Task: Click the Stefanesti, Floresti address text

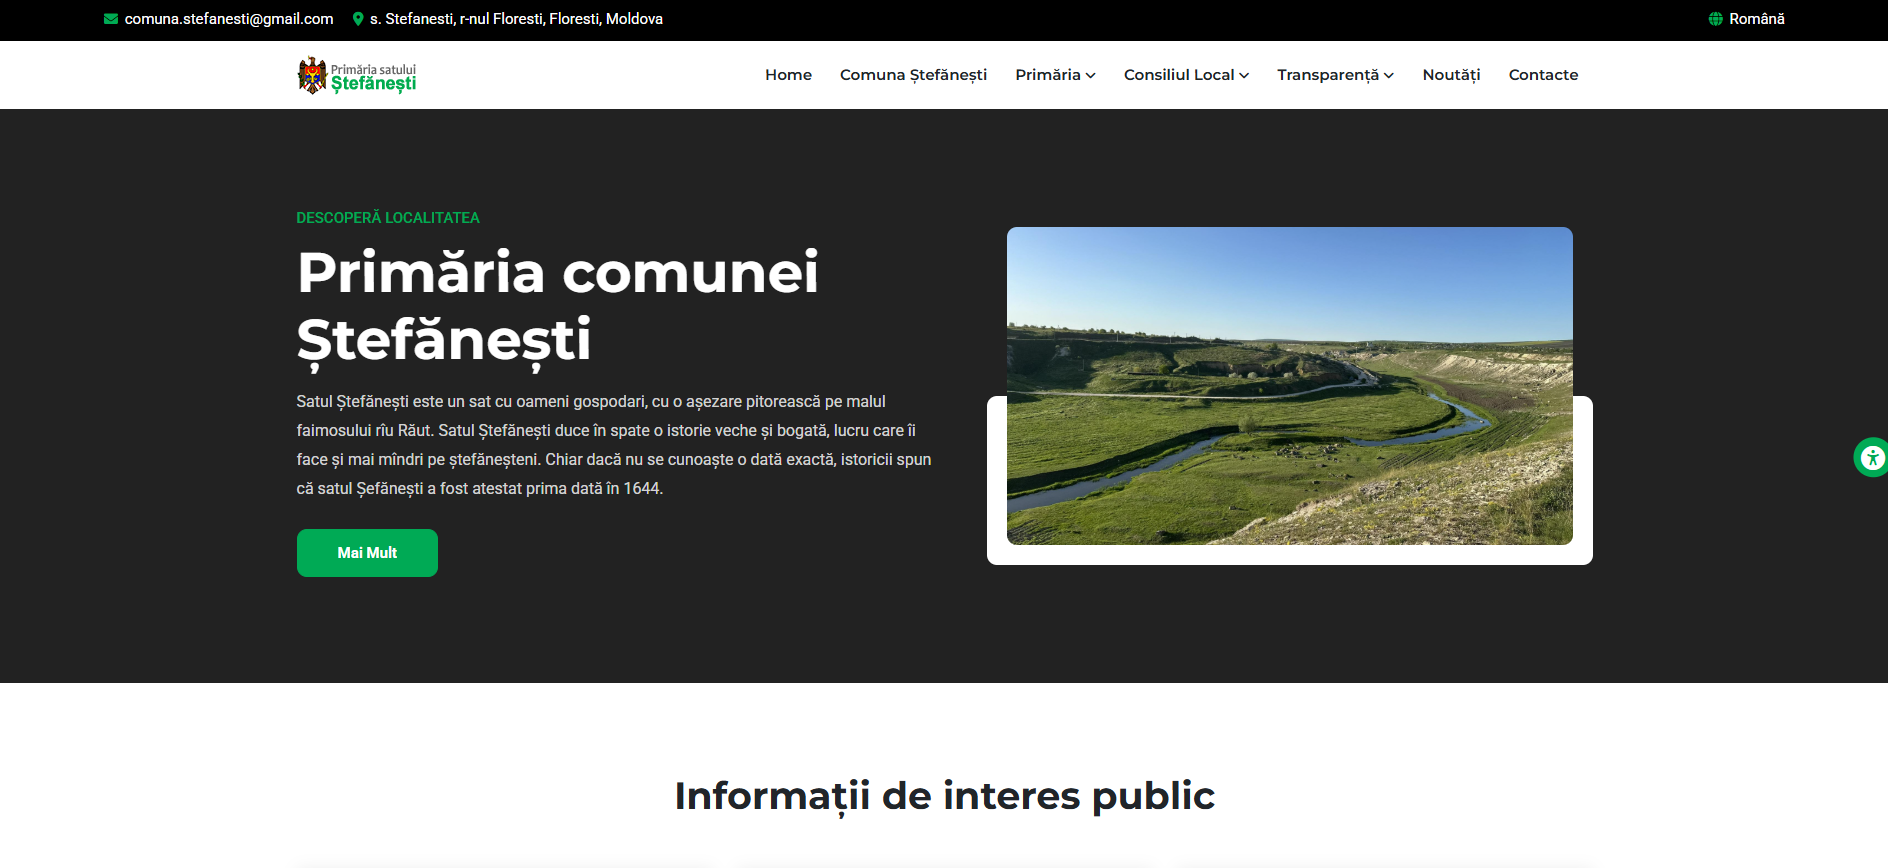Action: [516, 19]
